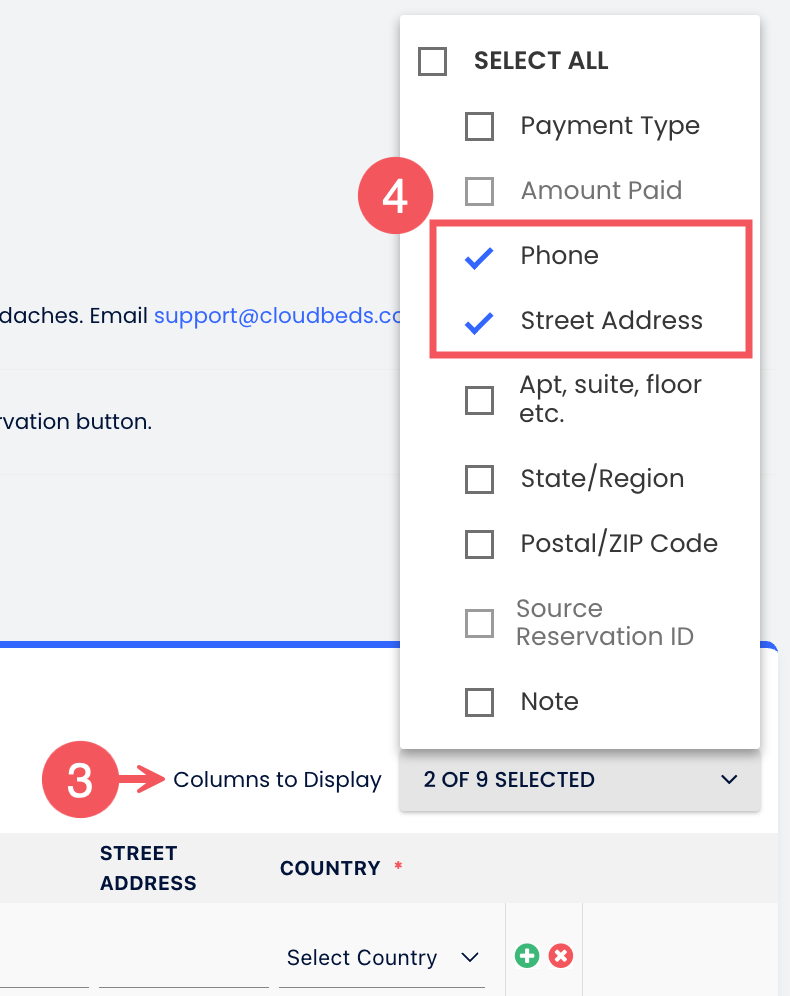The width and height of the screenshot is (790, 996).
Task: Click the Country column header
Action: pos(330,868)
